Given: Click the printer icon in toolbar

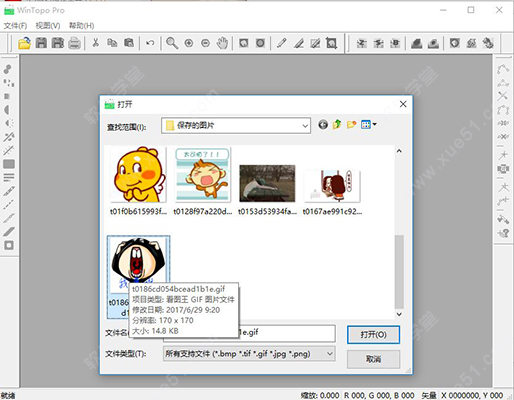Looking at the screenshot, I should [74, 43].
